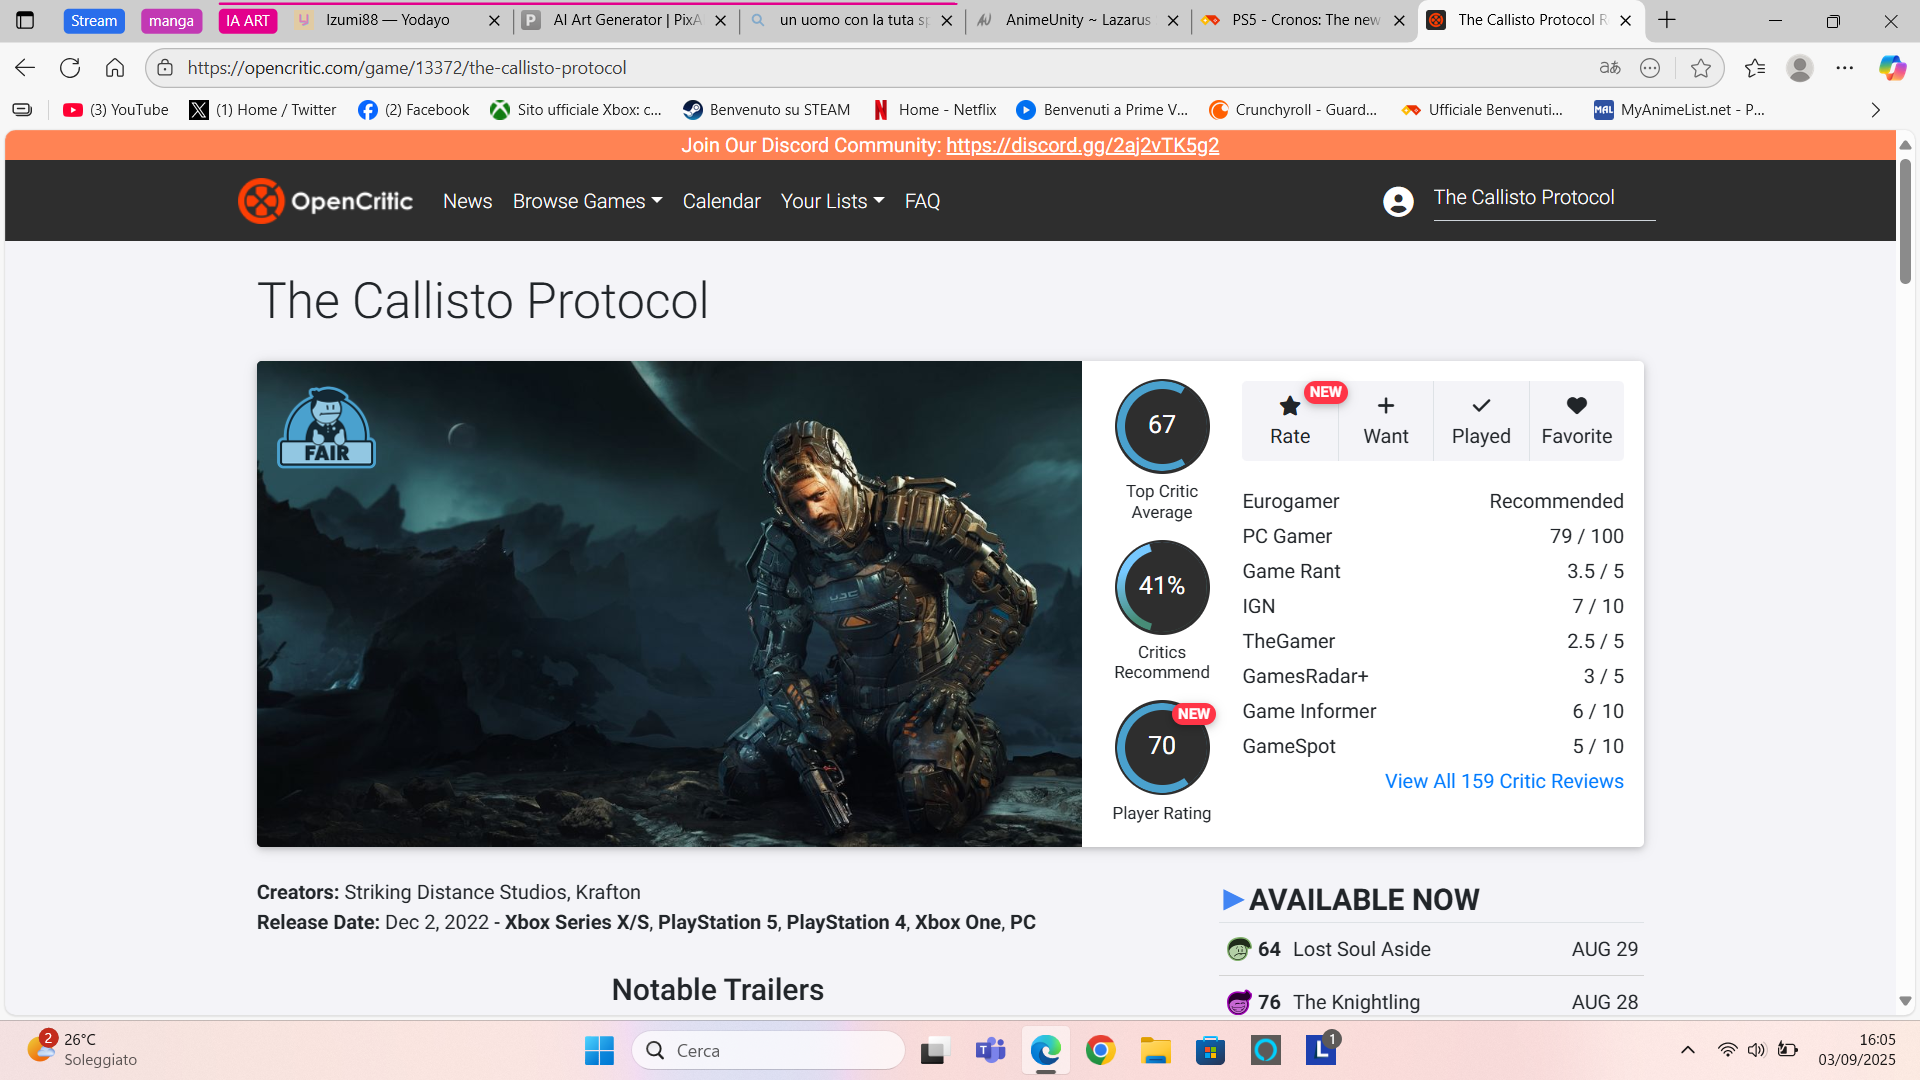Expand the Your Lists dropdown
The width and height of the screenshot is (1920, 1080).
pos(833,201)
